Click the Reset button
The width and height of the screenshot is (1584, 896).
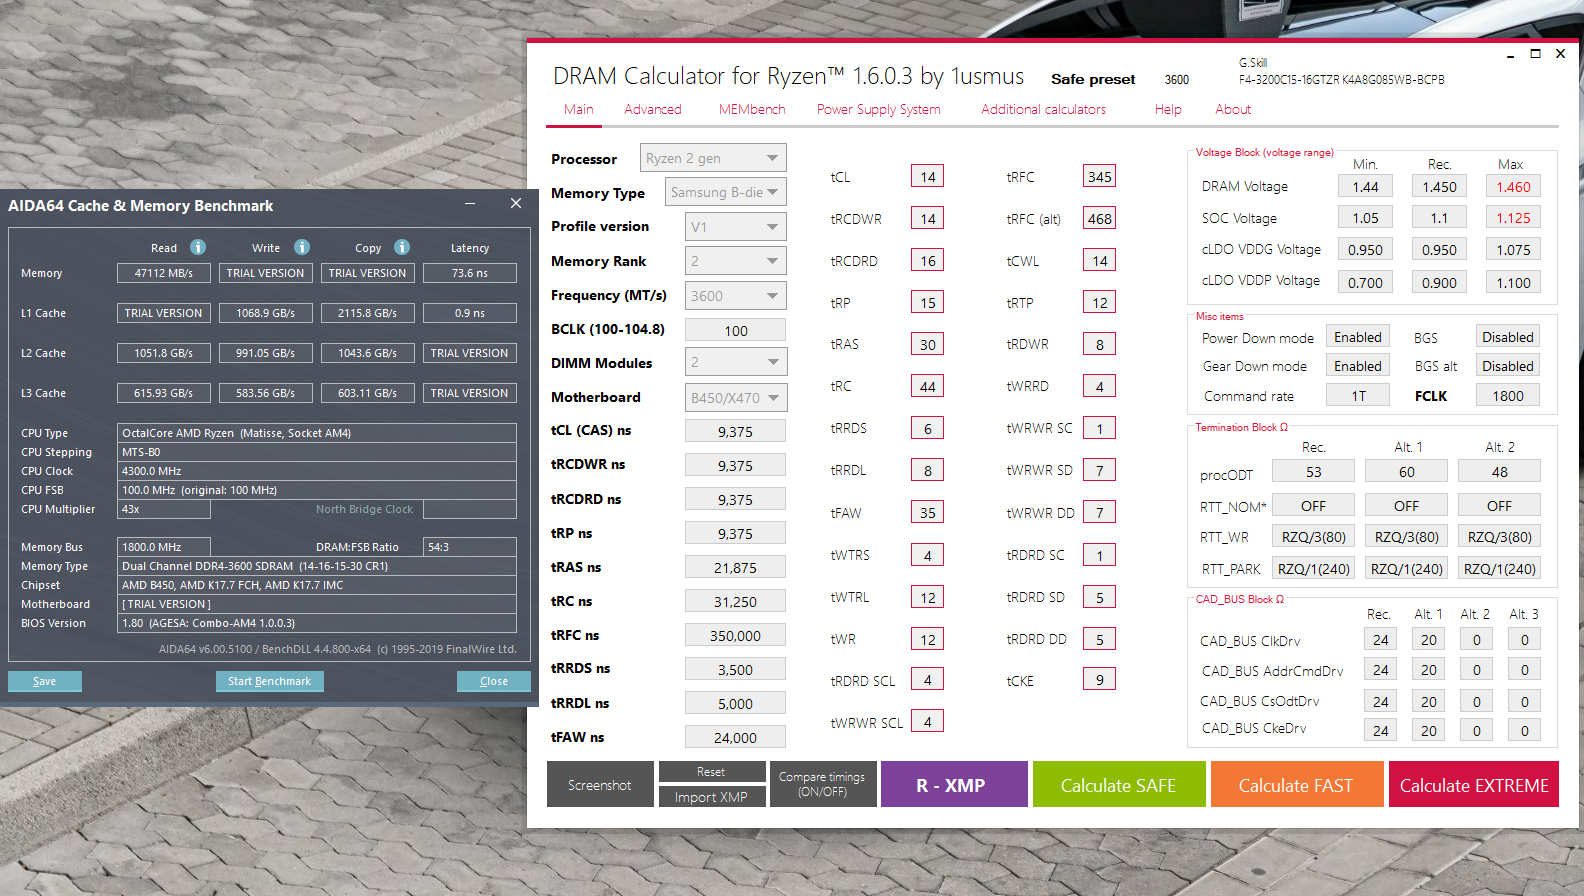711,772
